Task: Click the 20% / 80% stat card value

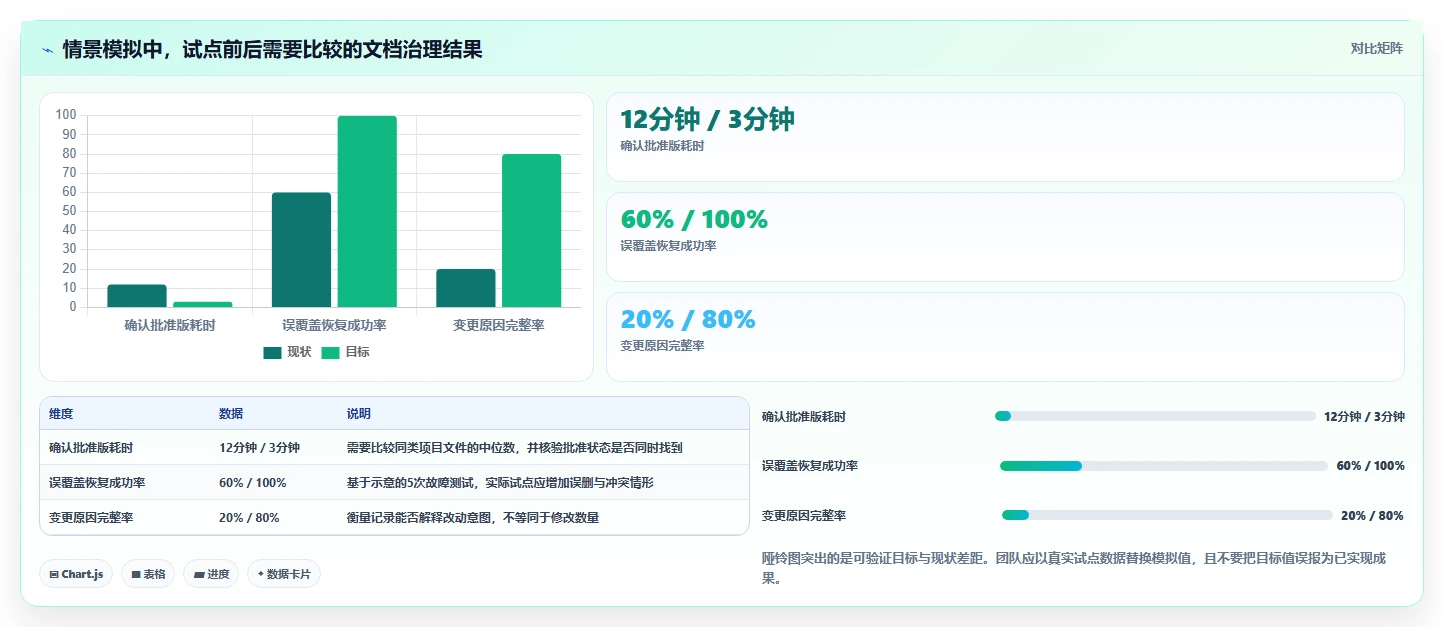Action: click(688, 319)
